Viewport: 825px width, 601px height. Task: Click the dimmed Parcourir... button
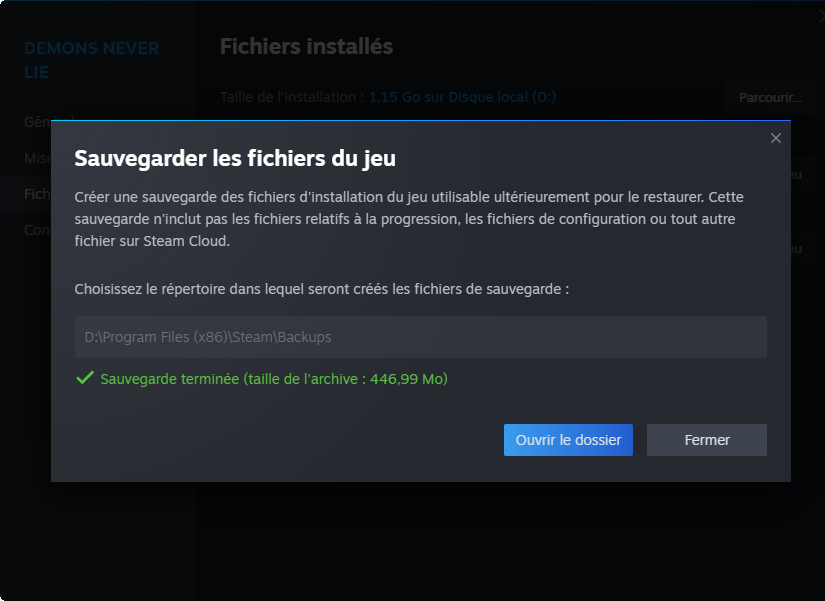pos(770,97)
